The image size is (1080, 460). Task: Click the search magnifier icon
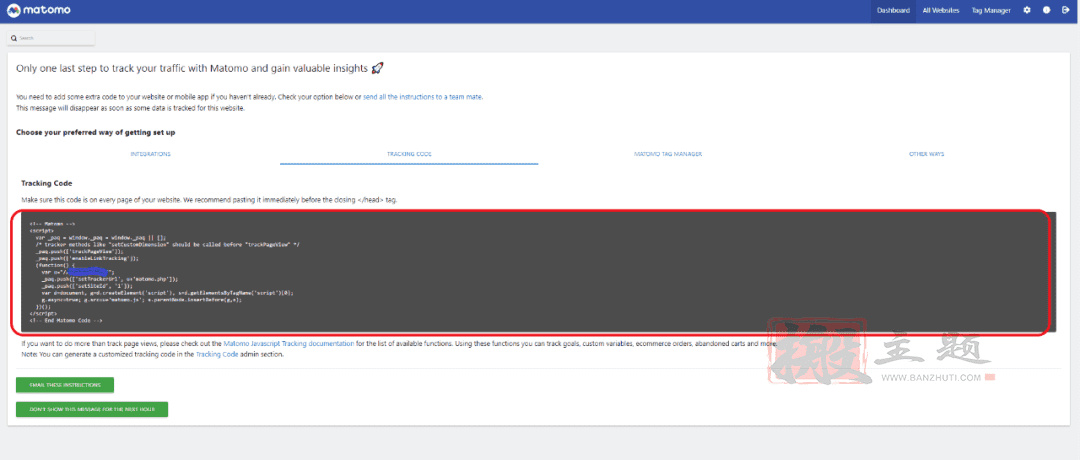tap(14, 38)
